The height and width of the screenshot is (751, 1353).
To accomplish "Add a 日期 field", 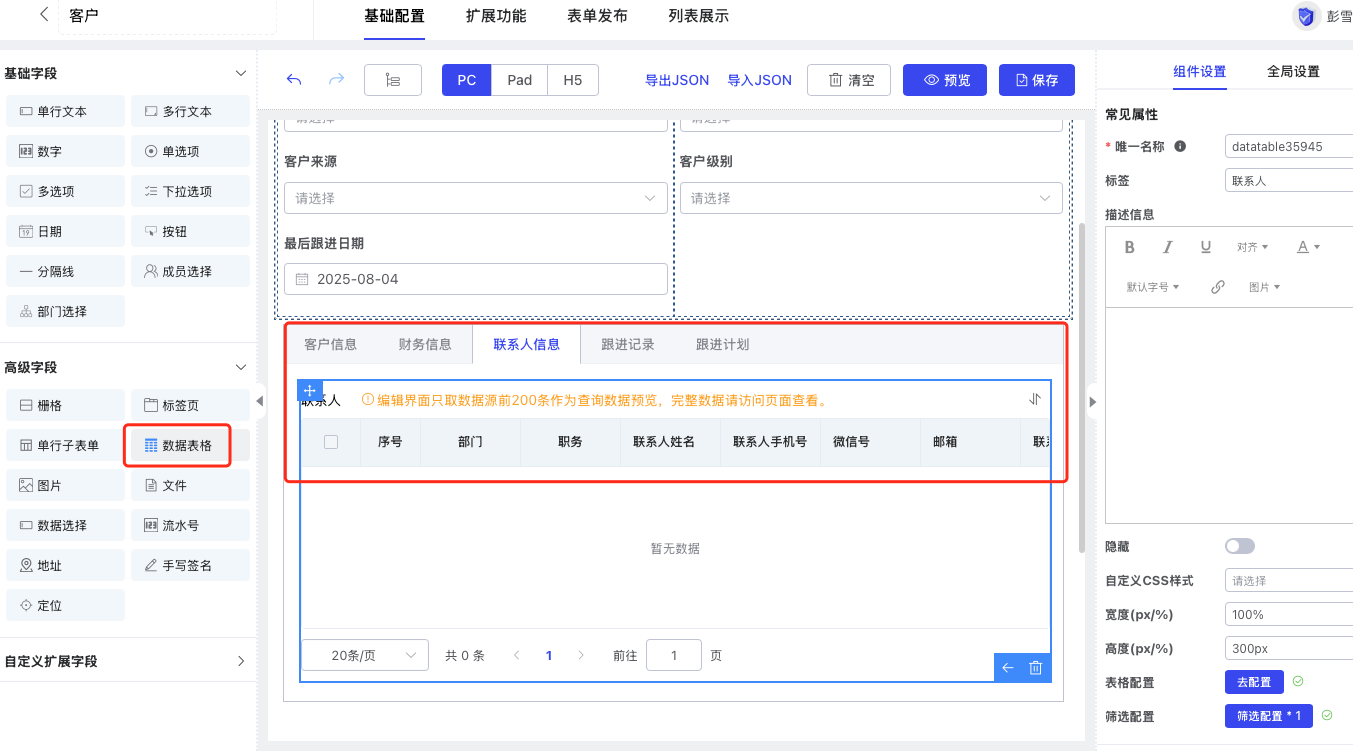I will tap(66, 231).
